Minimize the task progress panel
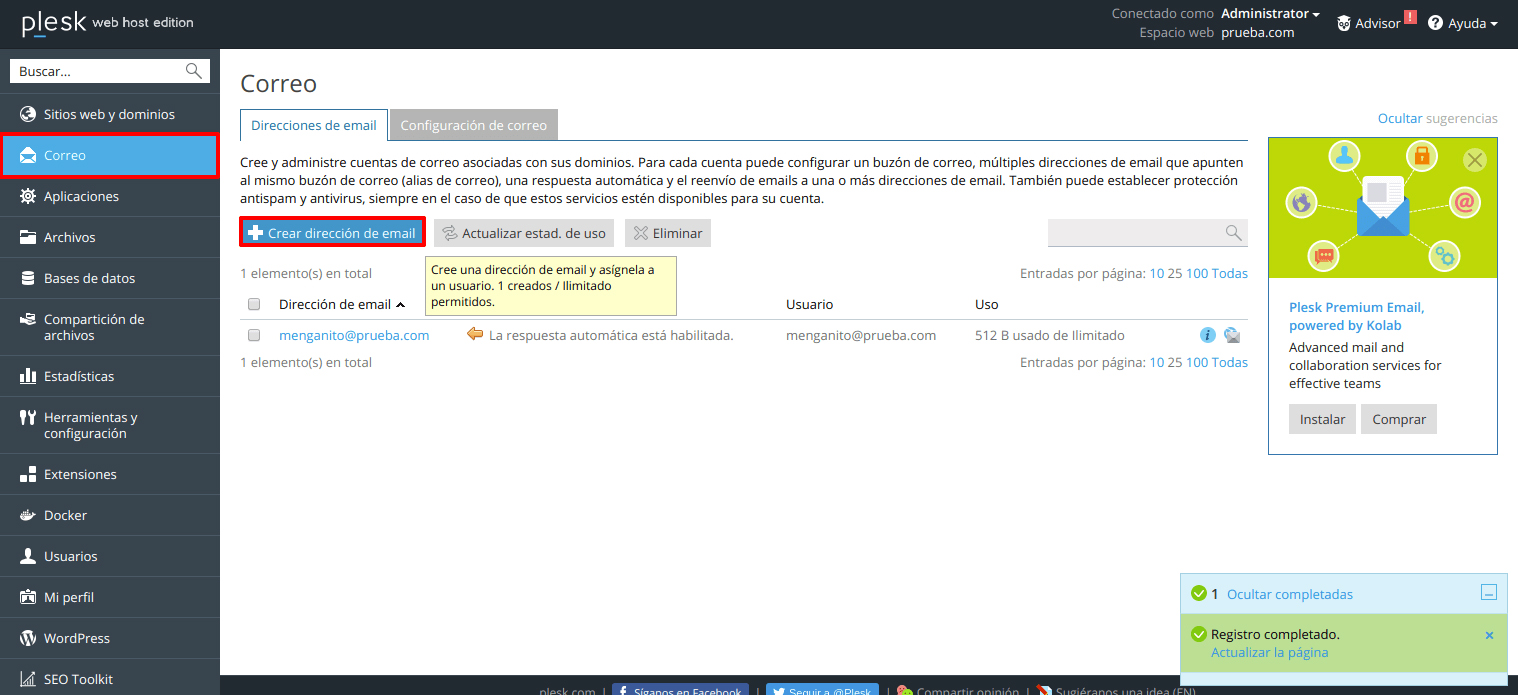1518x695 pixels. coord(1487,592)
